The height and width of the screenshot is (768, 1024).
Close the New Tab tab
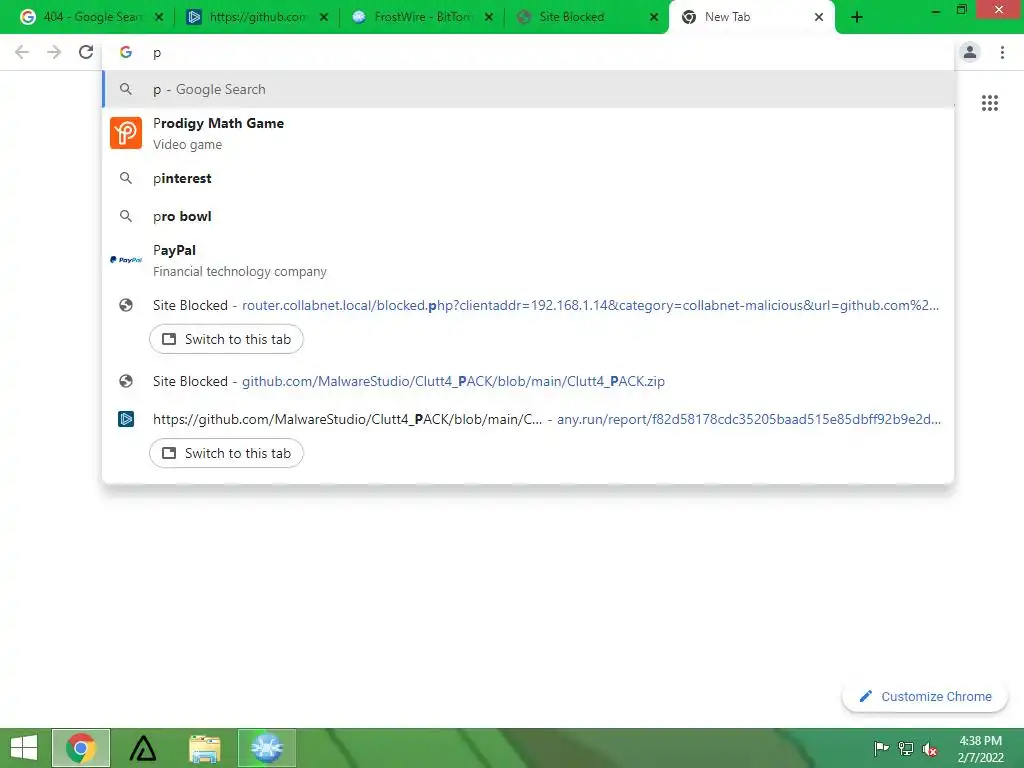[819, 18]
